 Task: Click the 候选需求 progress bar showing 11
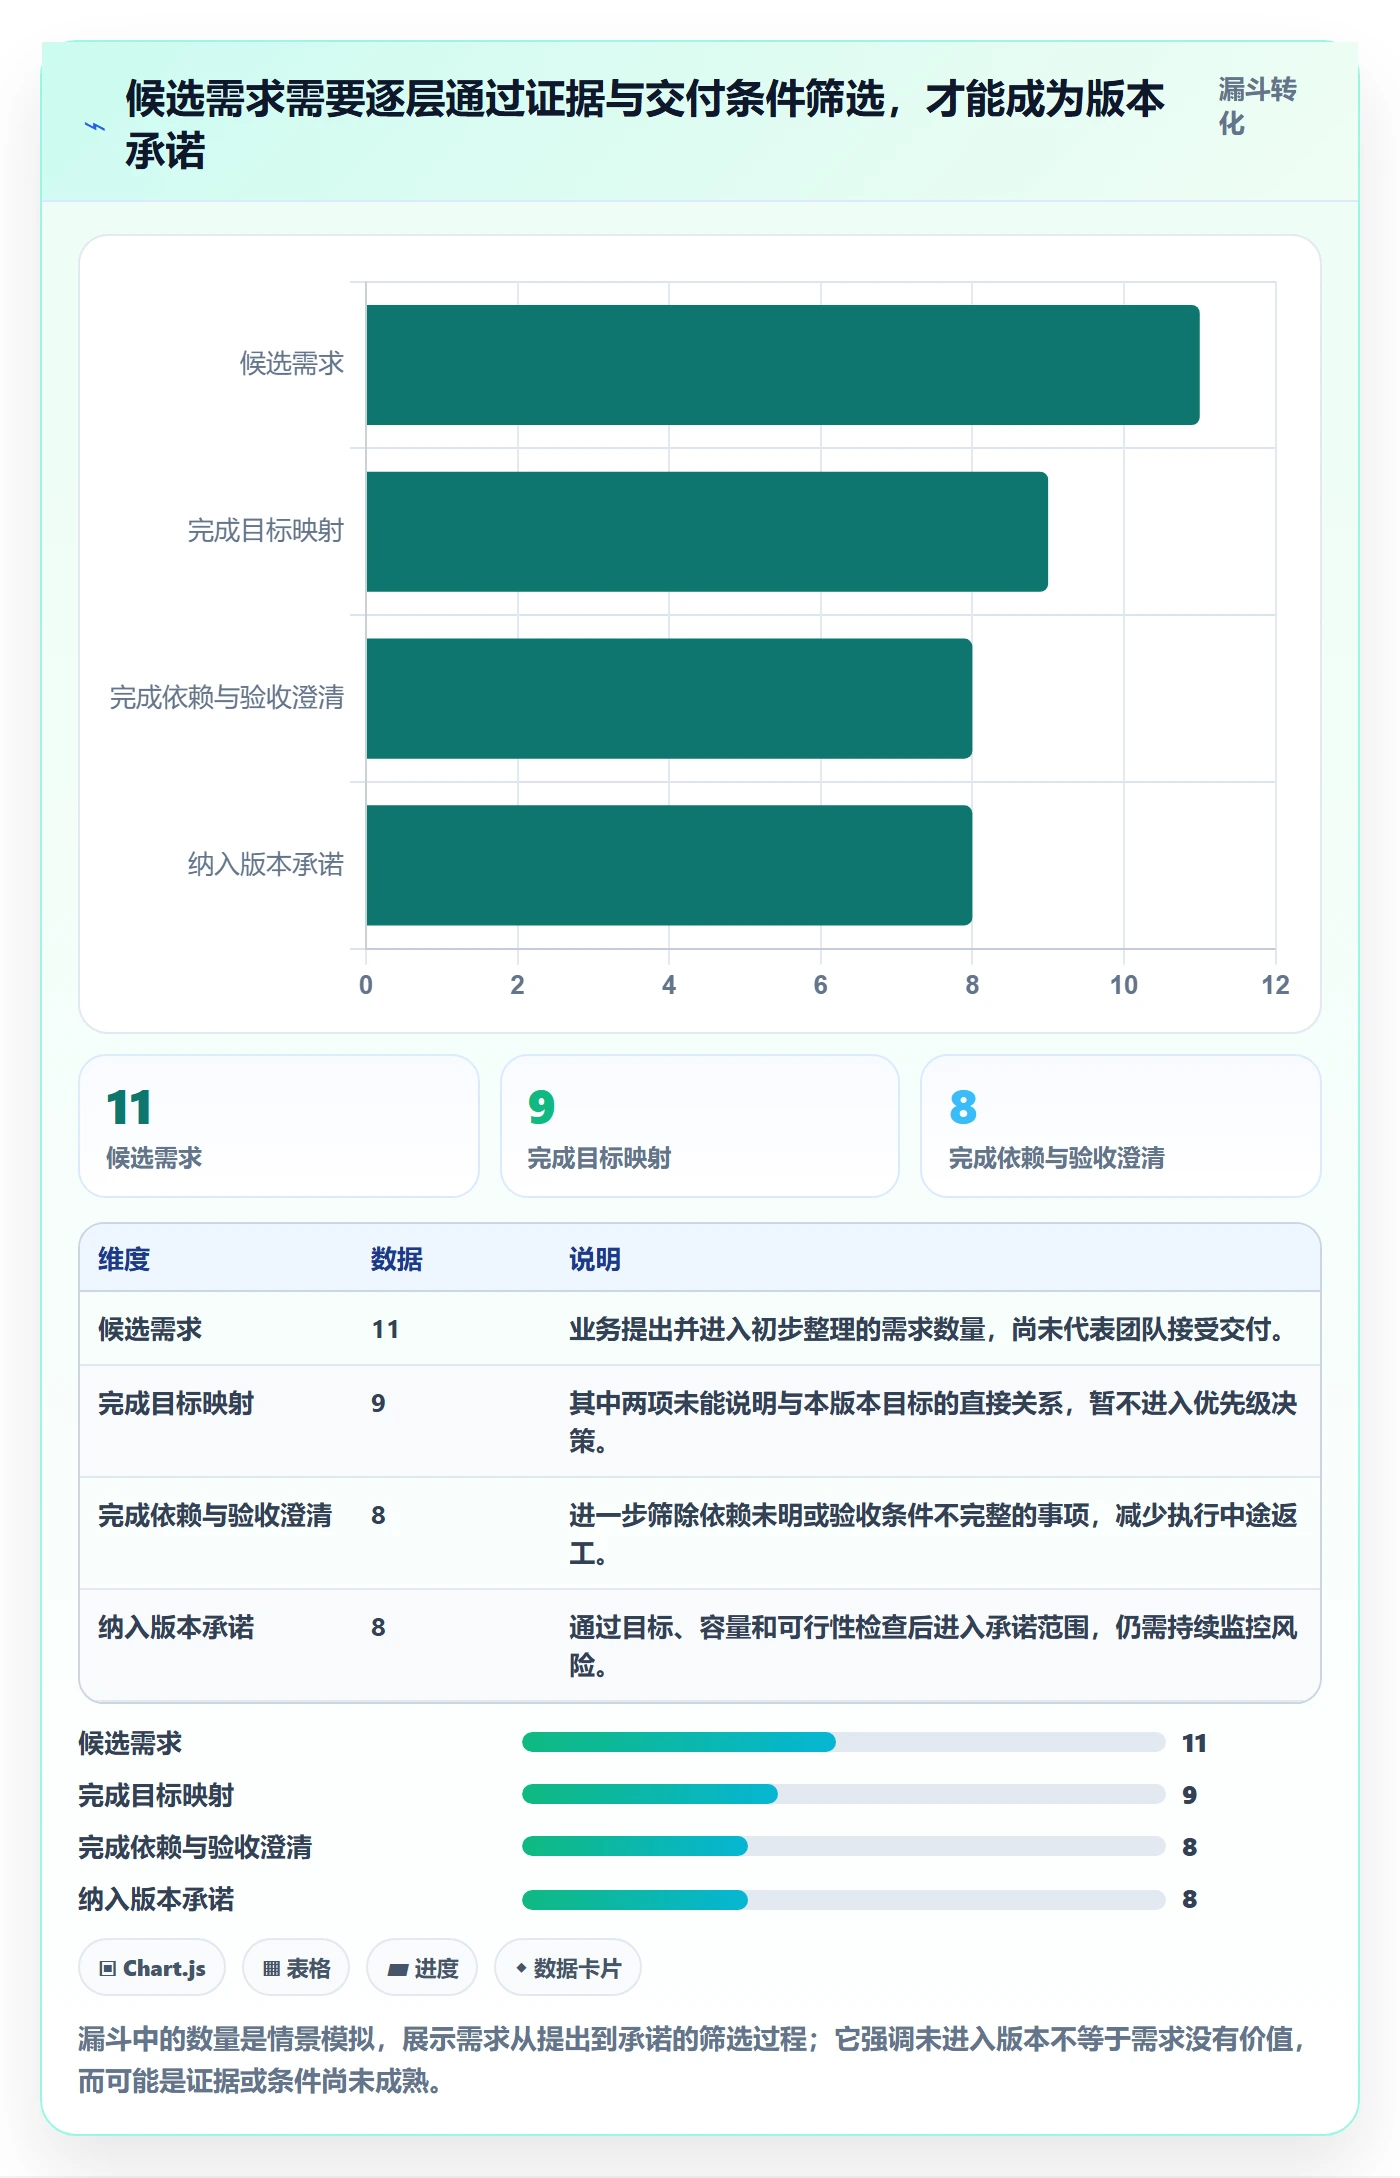point(843,1742)
